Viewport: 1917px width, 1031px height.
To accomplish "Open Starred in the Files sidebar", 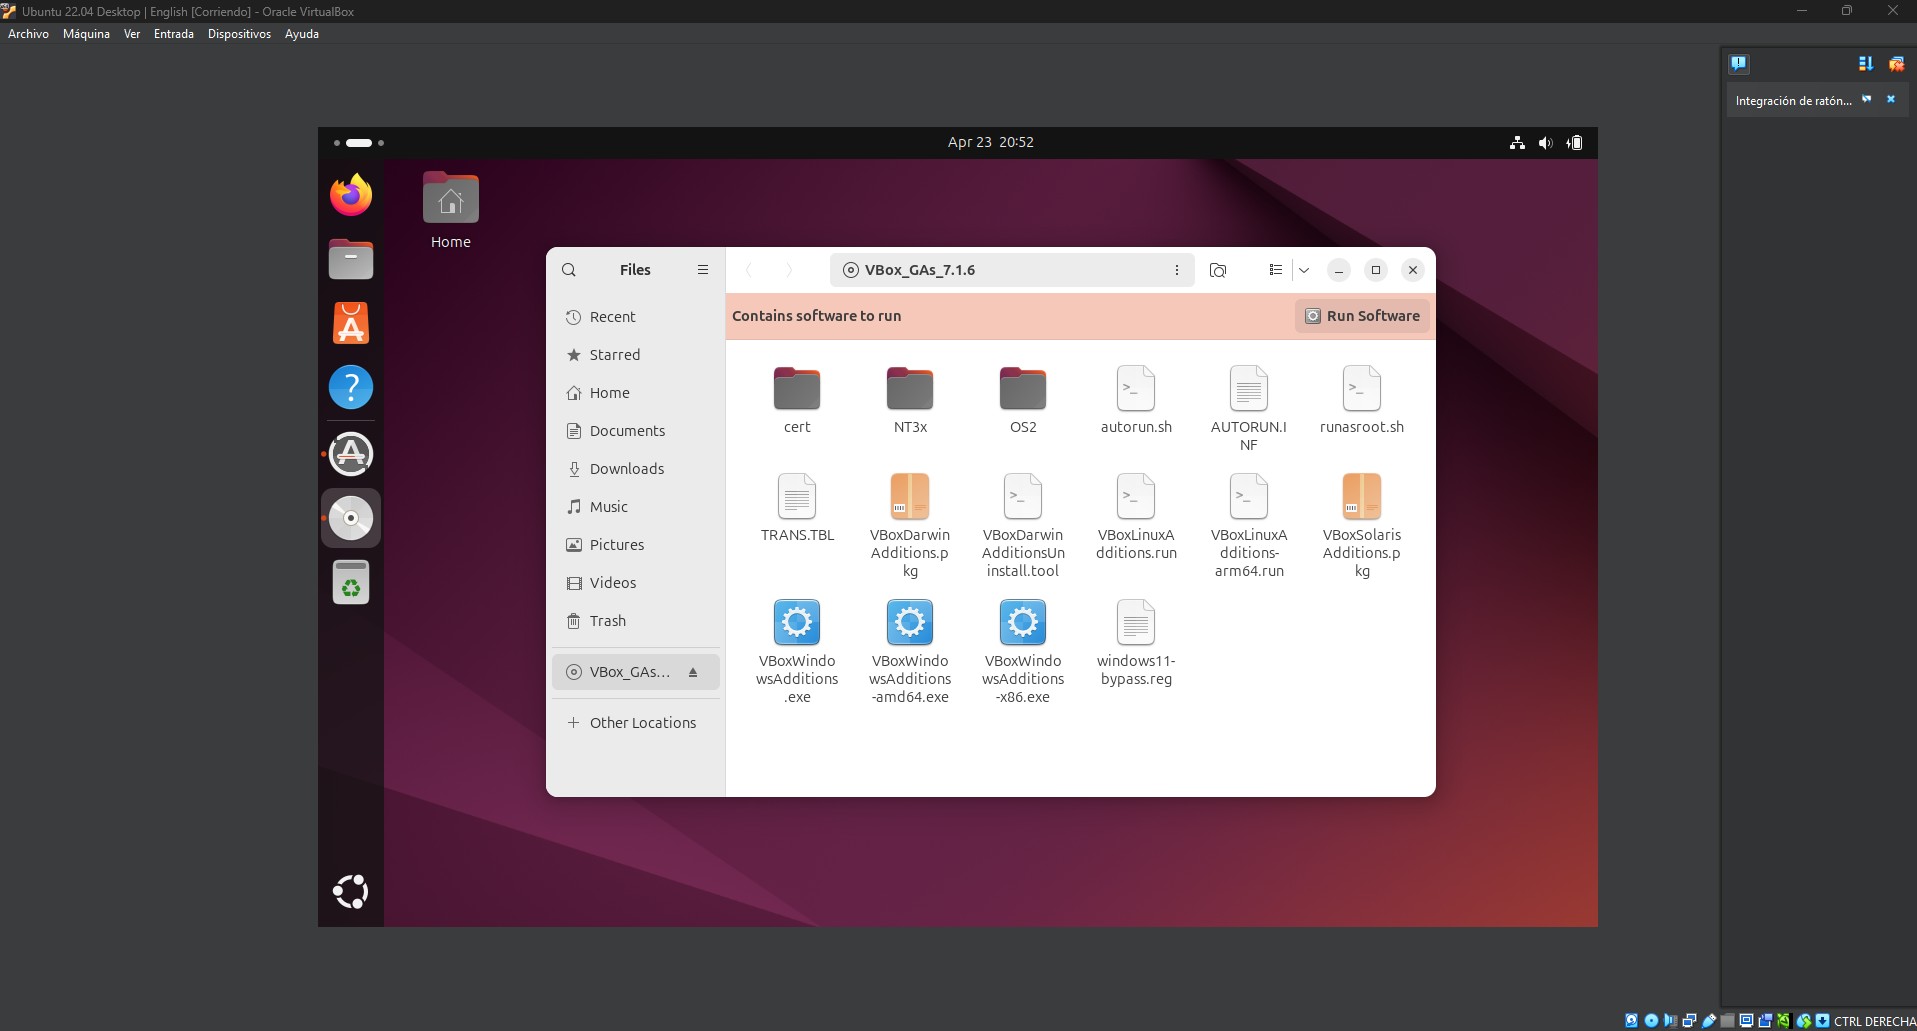I will point(636,355).
